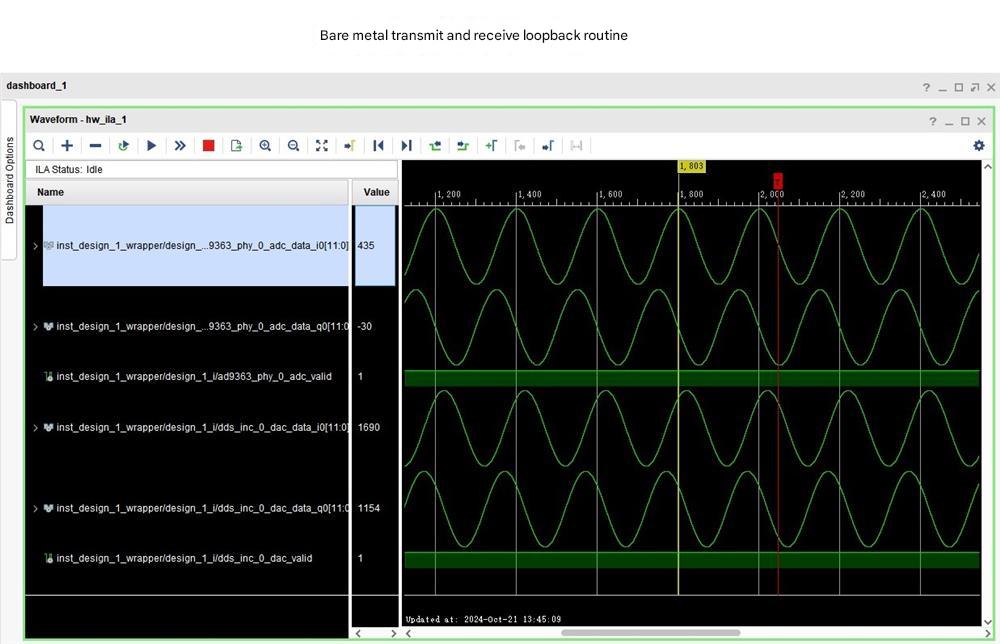The image size is (1000, 644).
Task: Open waveform settings gear icon
Action: (978, 146)
